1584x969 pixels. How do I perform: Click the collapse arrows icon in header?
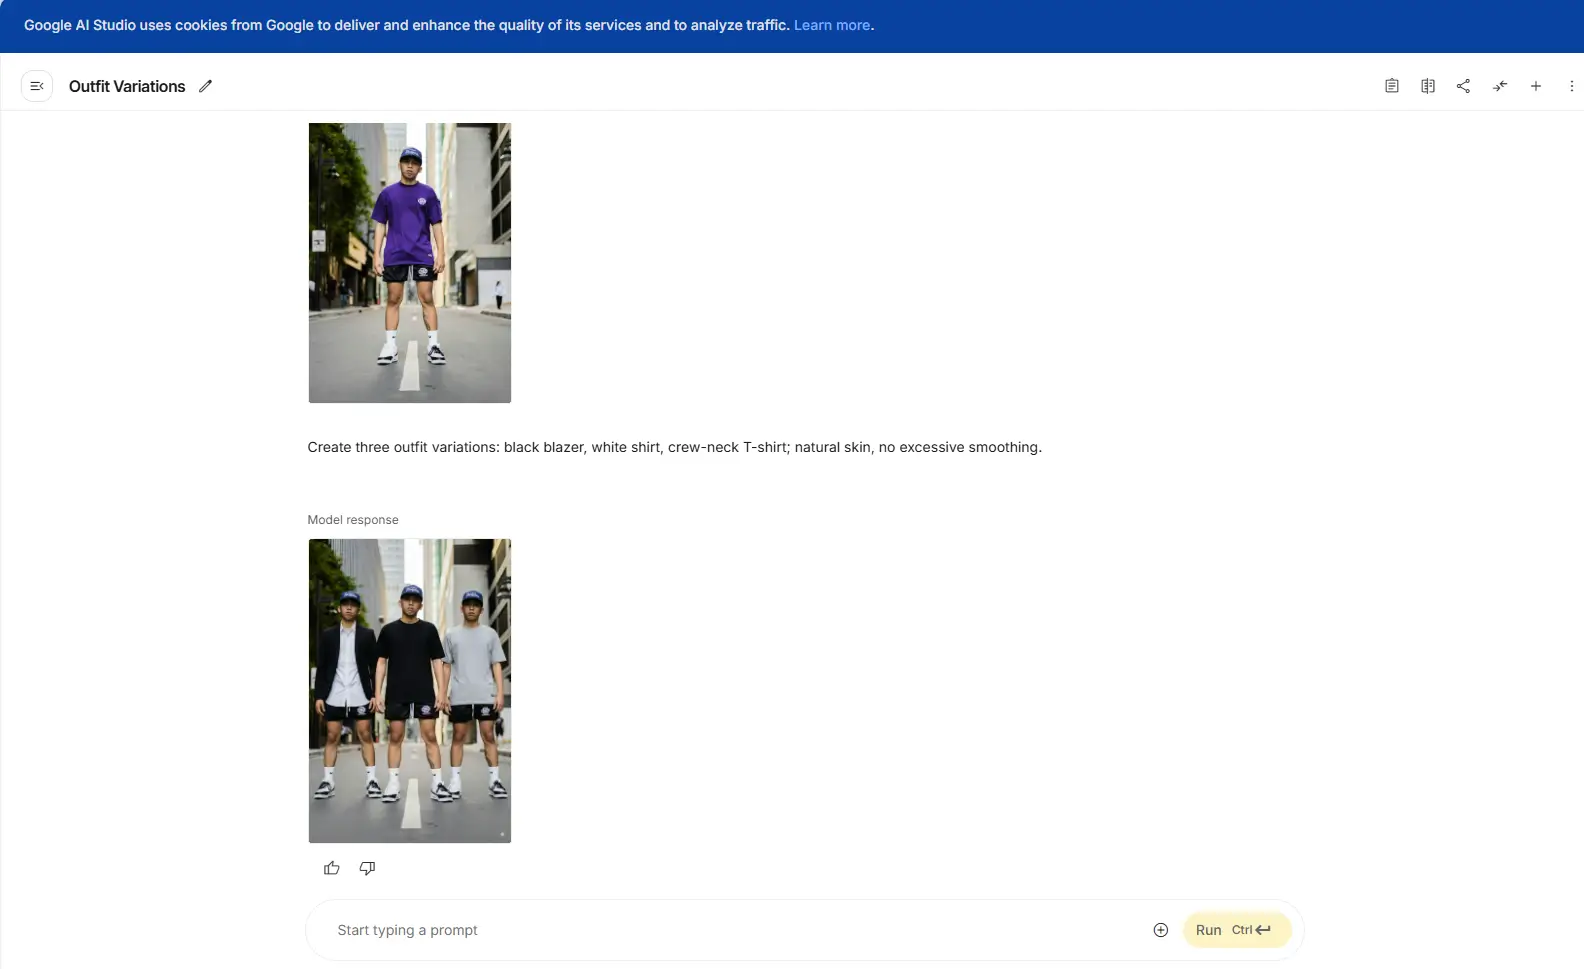click(1499, 86)
